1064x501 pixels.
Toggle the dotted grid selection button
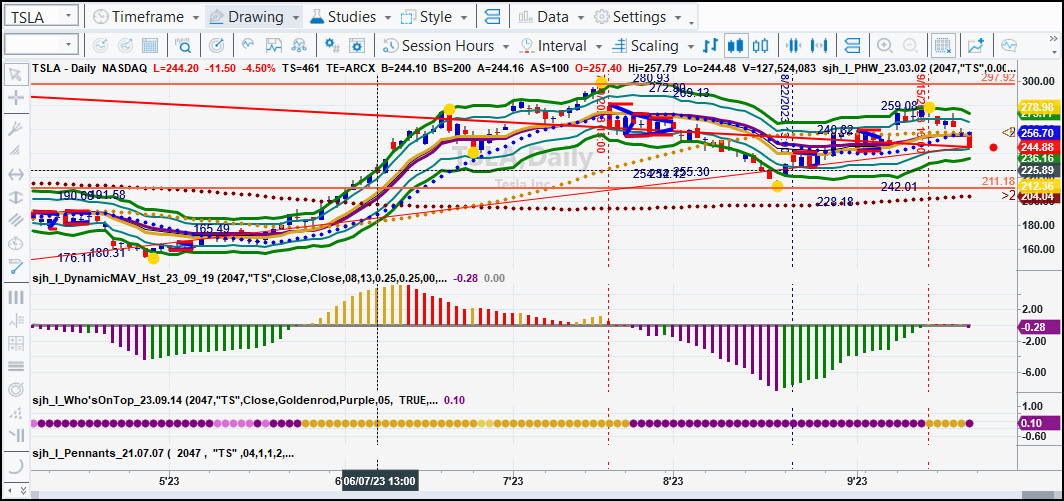click(x=943, y=45)
